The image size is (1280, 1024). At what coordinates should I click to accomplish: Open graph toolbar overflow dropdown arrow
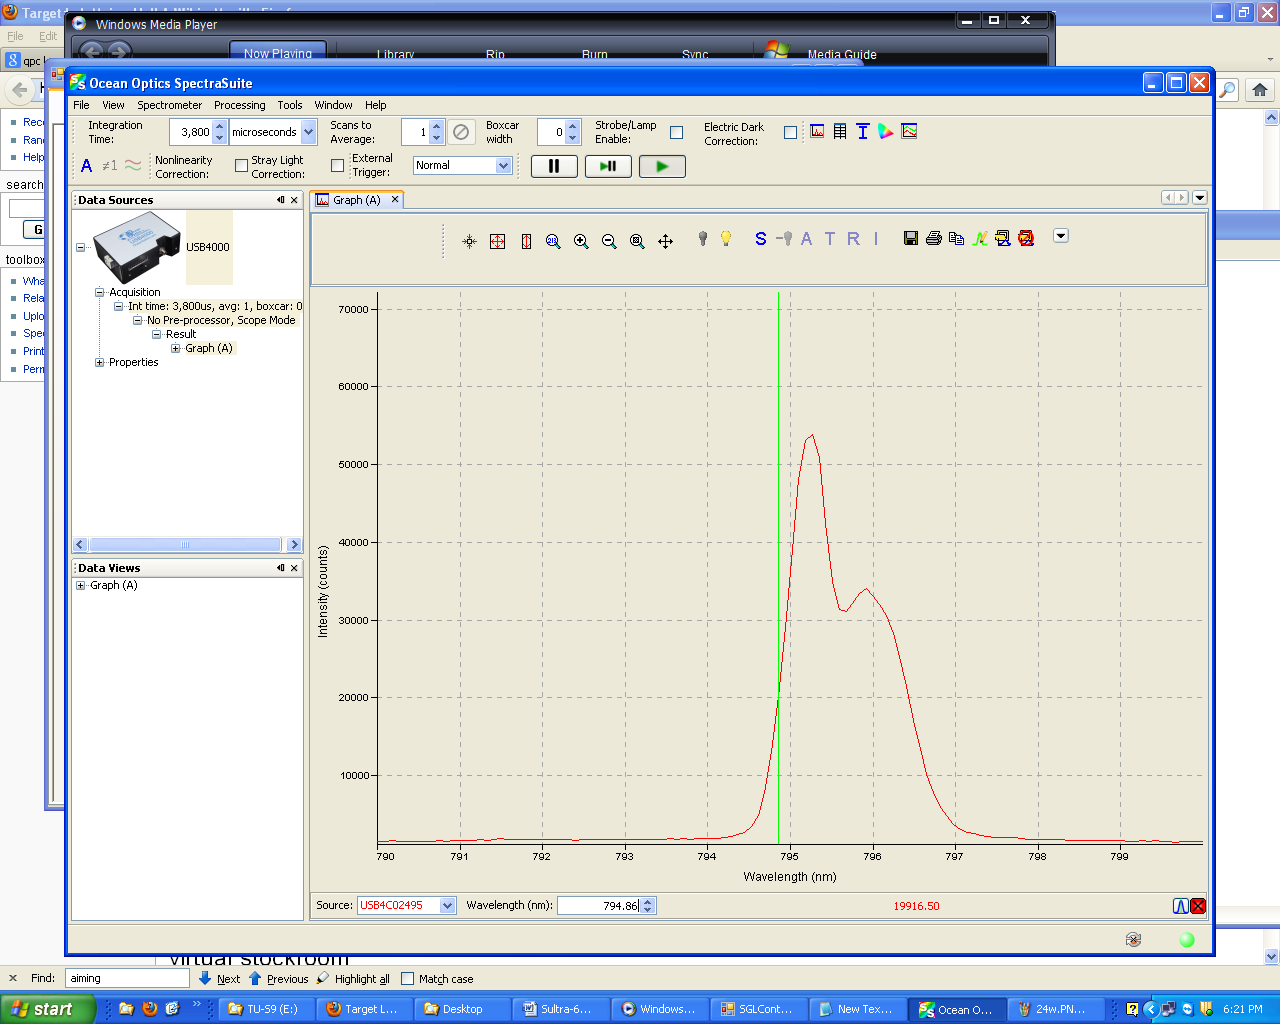1061,236
